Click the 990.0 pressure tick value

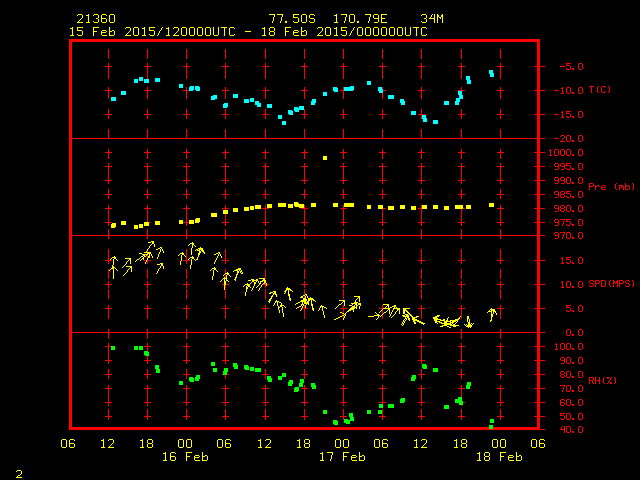[x=569, y=180]
